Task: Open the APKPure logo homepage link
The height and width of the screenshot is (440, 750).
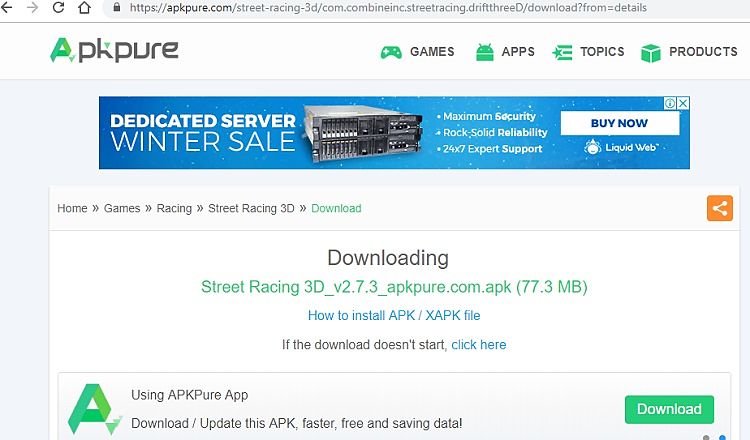Action: 114,50
